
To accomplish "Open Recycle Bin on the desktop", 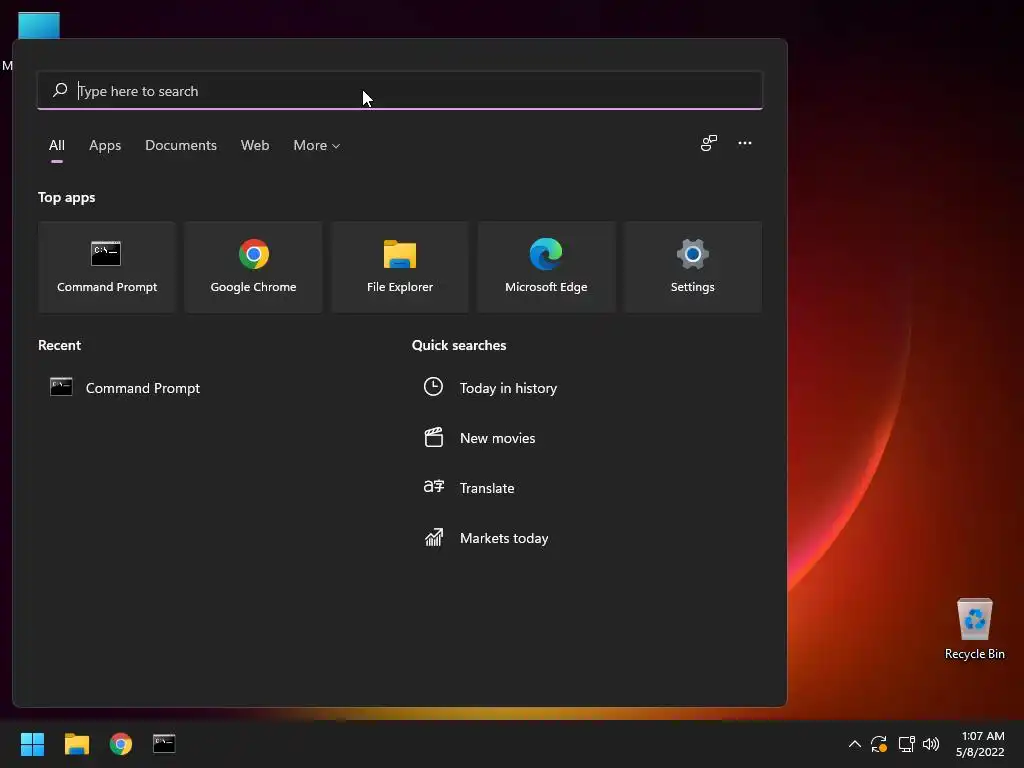I will 974,630.
